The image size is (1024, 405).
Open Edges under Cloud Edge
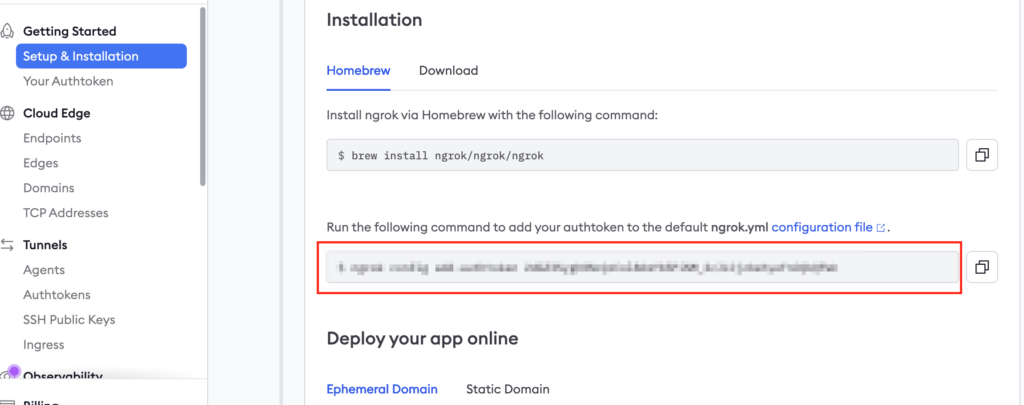(40, 163)
